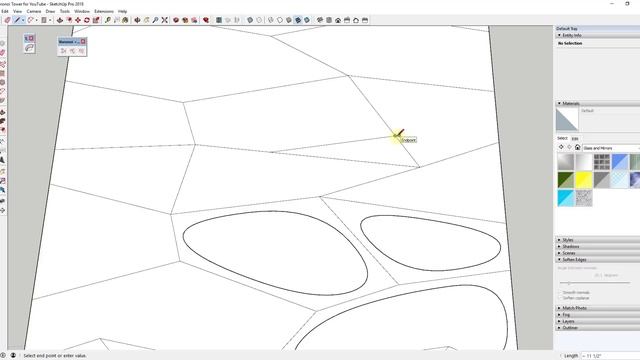Click the In Model home icon

(578, 147)
